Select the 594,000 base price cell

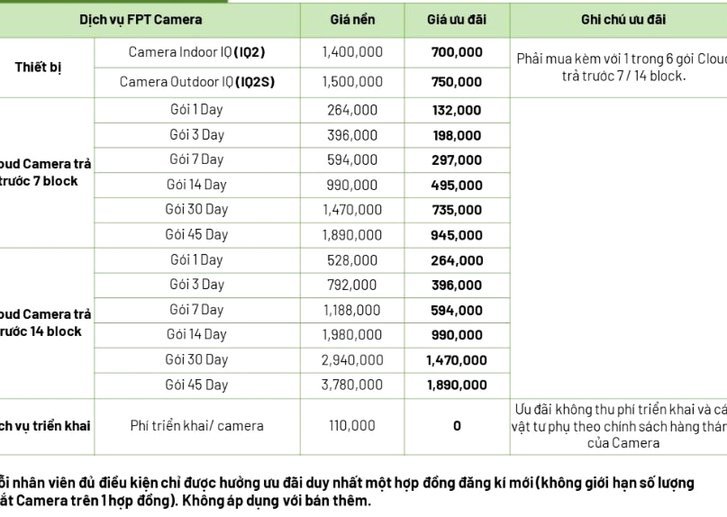pos(352,160)
